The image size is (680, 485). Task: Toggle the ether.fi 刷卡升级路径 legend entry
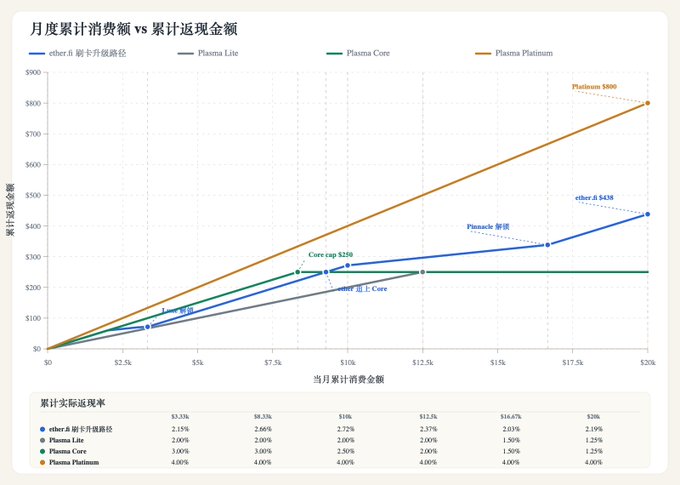[78, 53]
